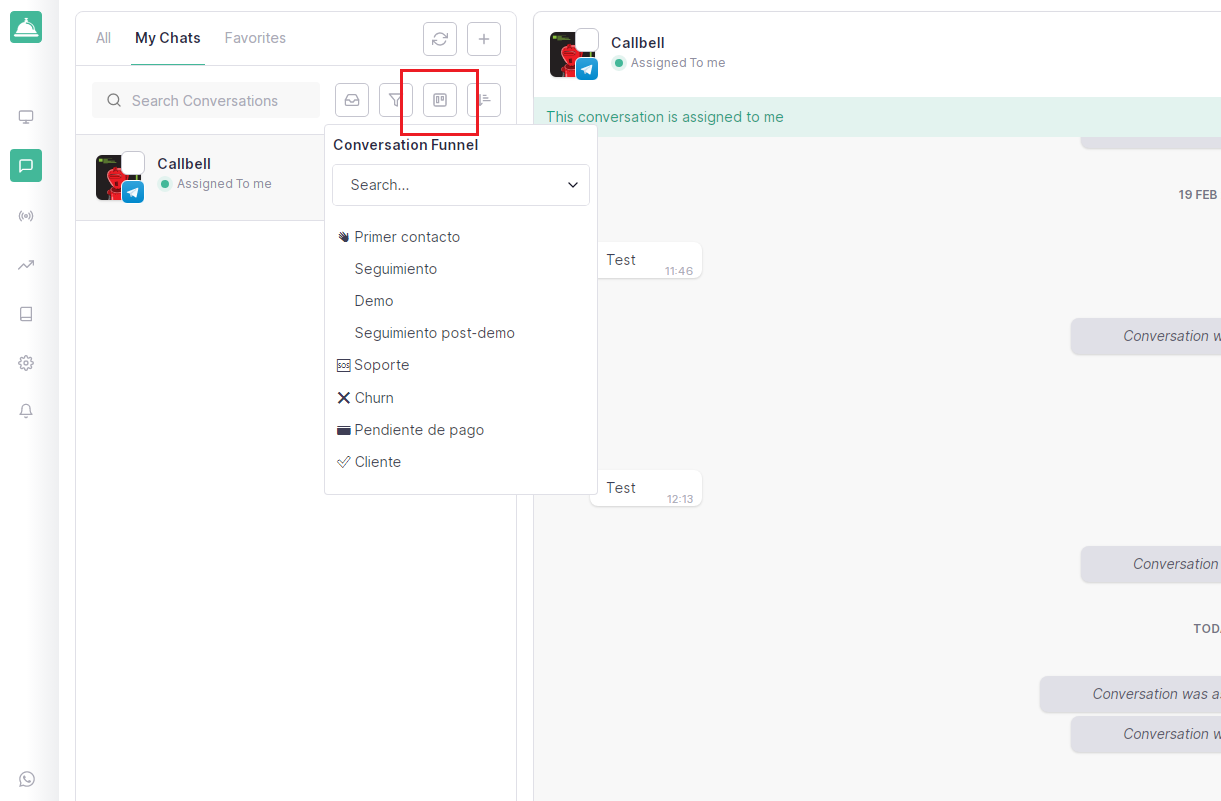Click the Callbell bell logo in sidebar

pos(26,27)
